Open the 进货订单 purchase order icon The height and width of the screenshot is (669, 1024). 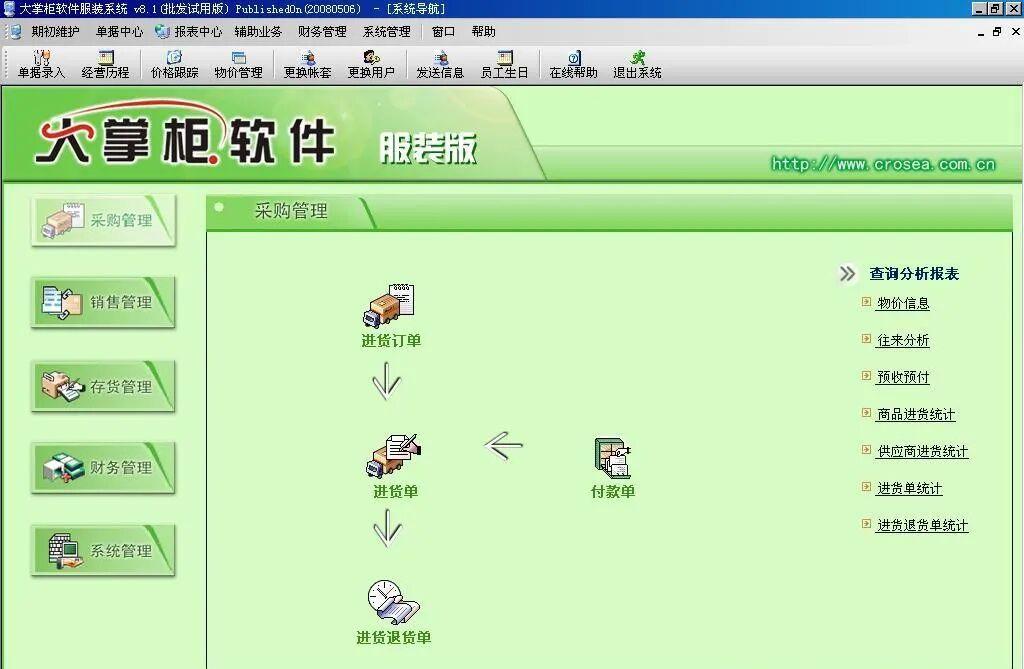pos(388,313)
